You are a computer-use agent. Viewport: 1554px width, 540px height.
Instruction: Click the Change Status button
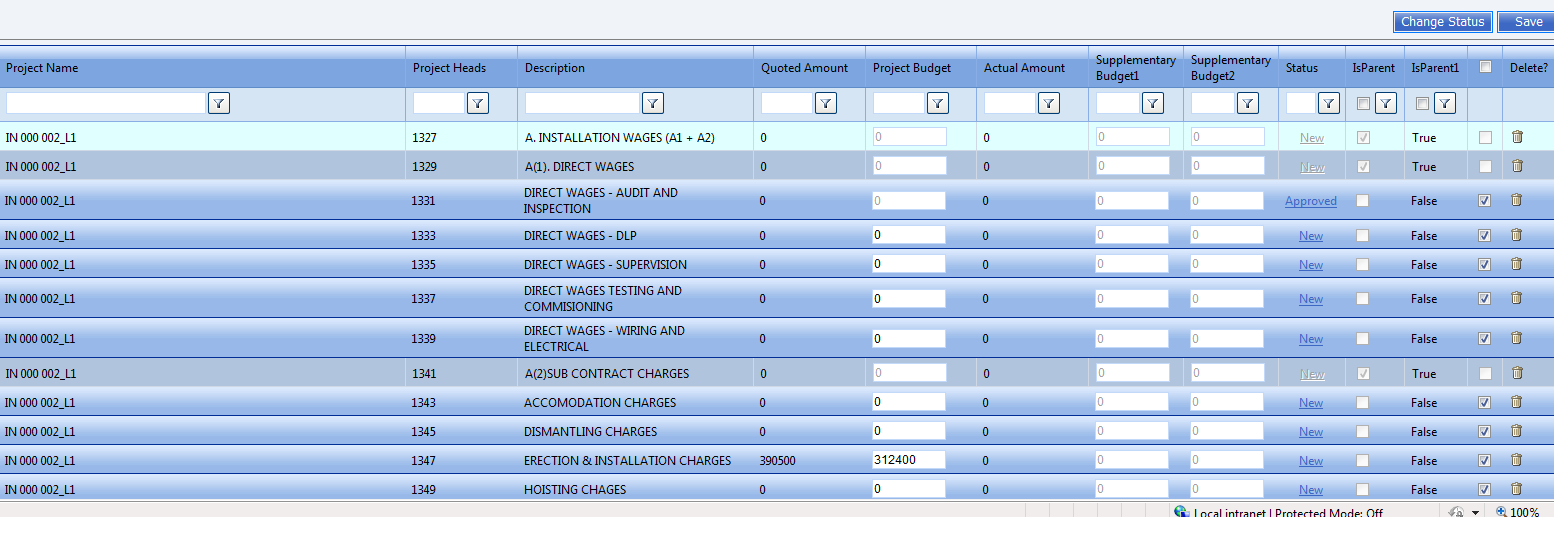click(x=1443, y=22)
